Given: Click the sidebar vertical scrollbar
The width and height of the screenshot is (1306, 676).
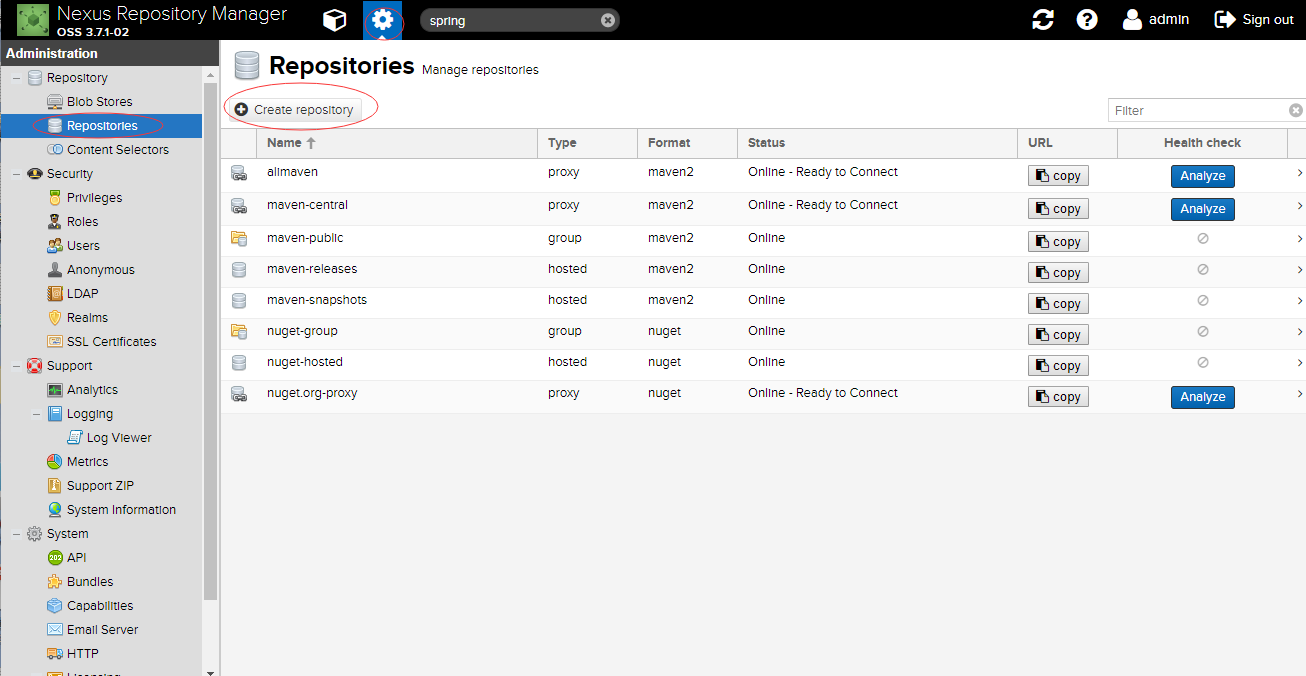Looking at the screenshot, I should click(x=210, y=341).
